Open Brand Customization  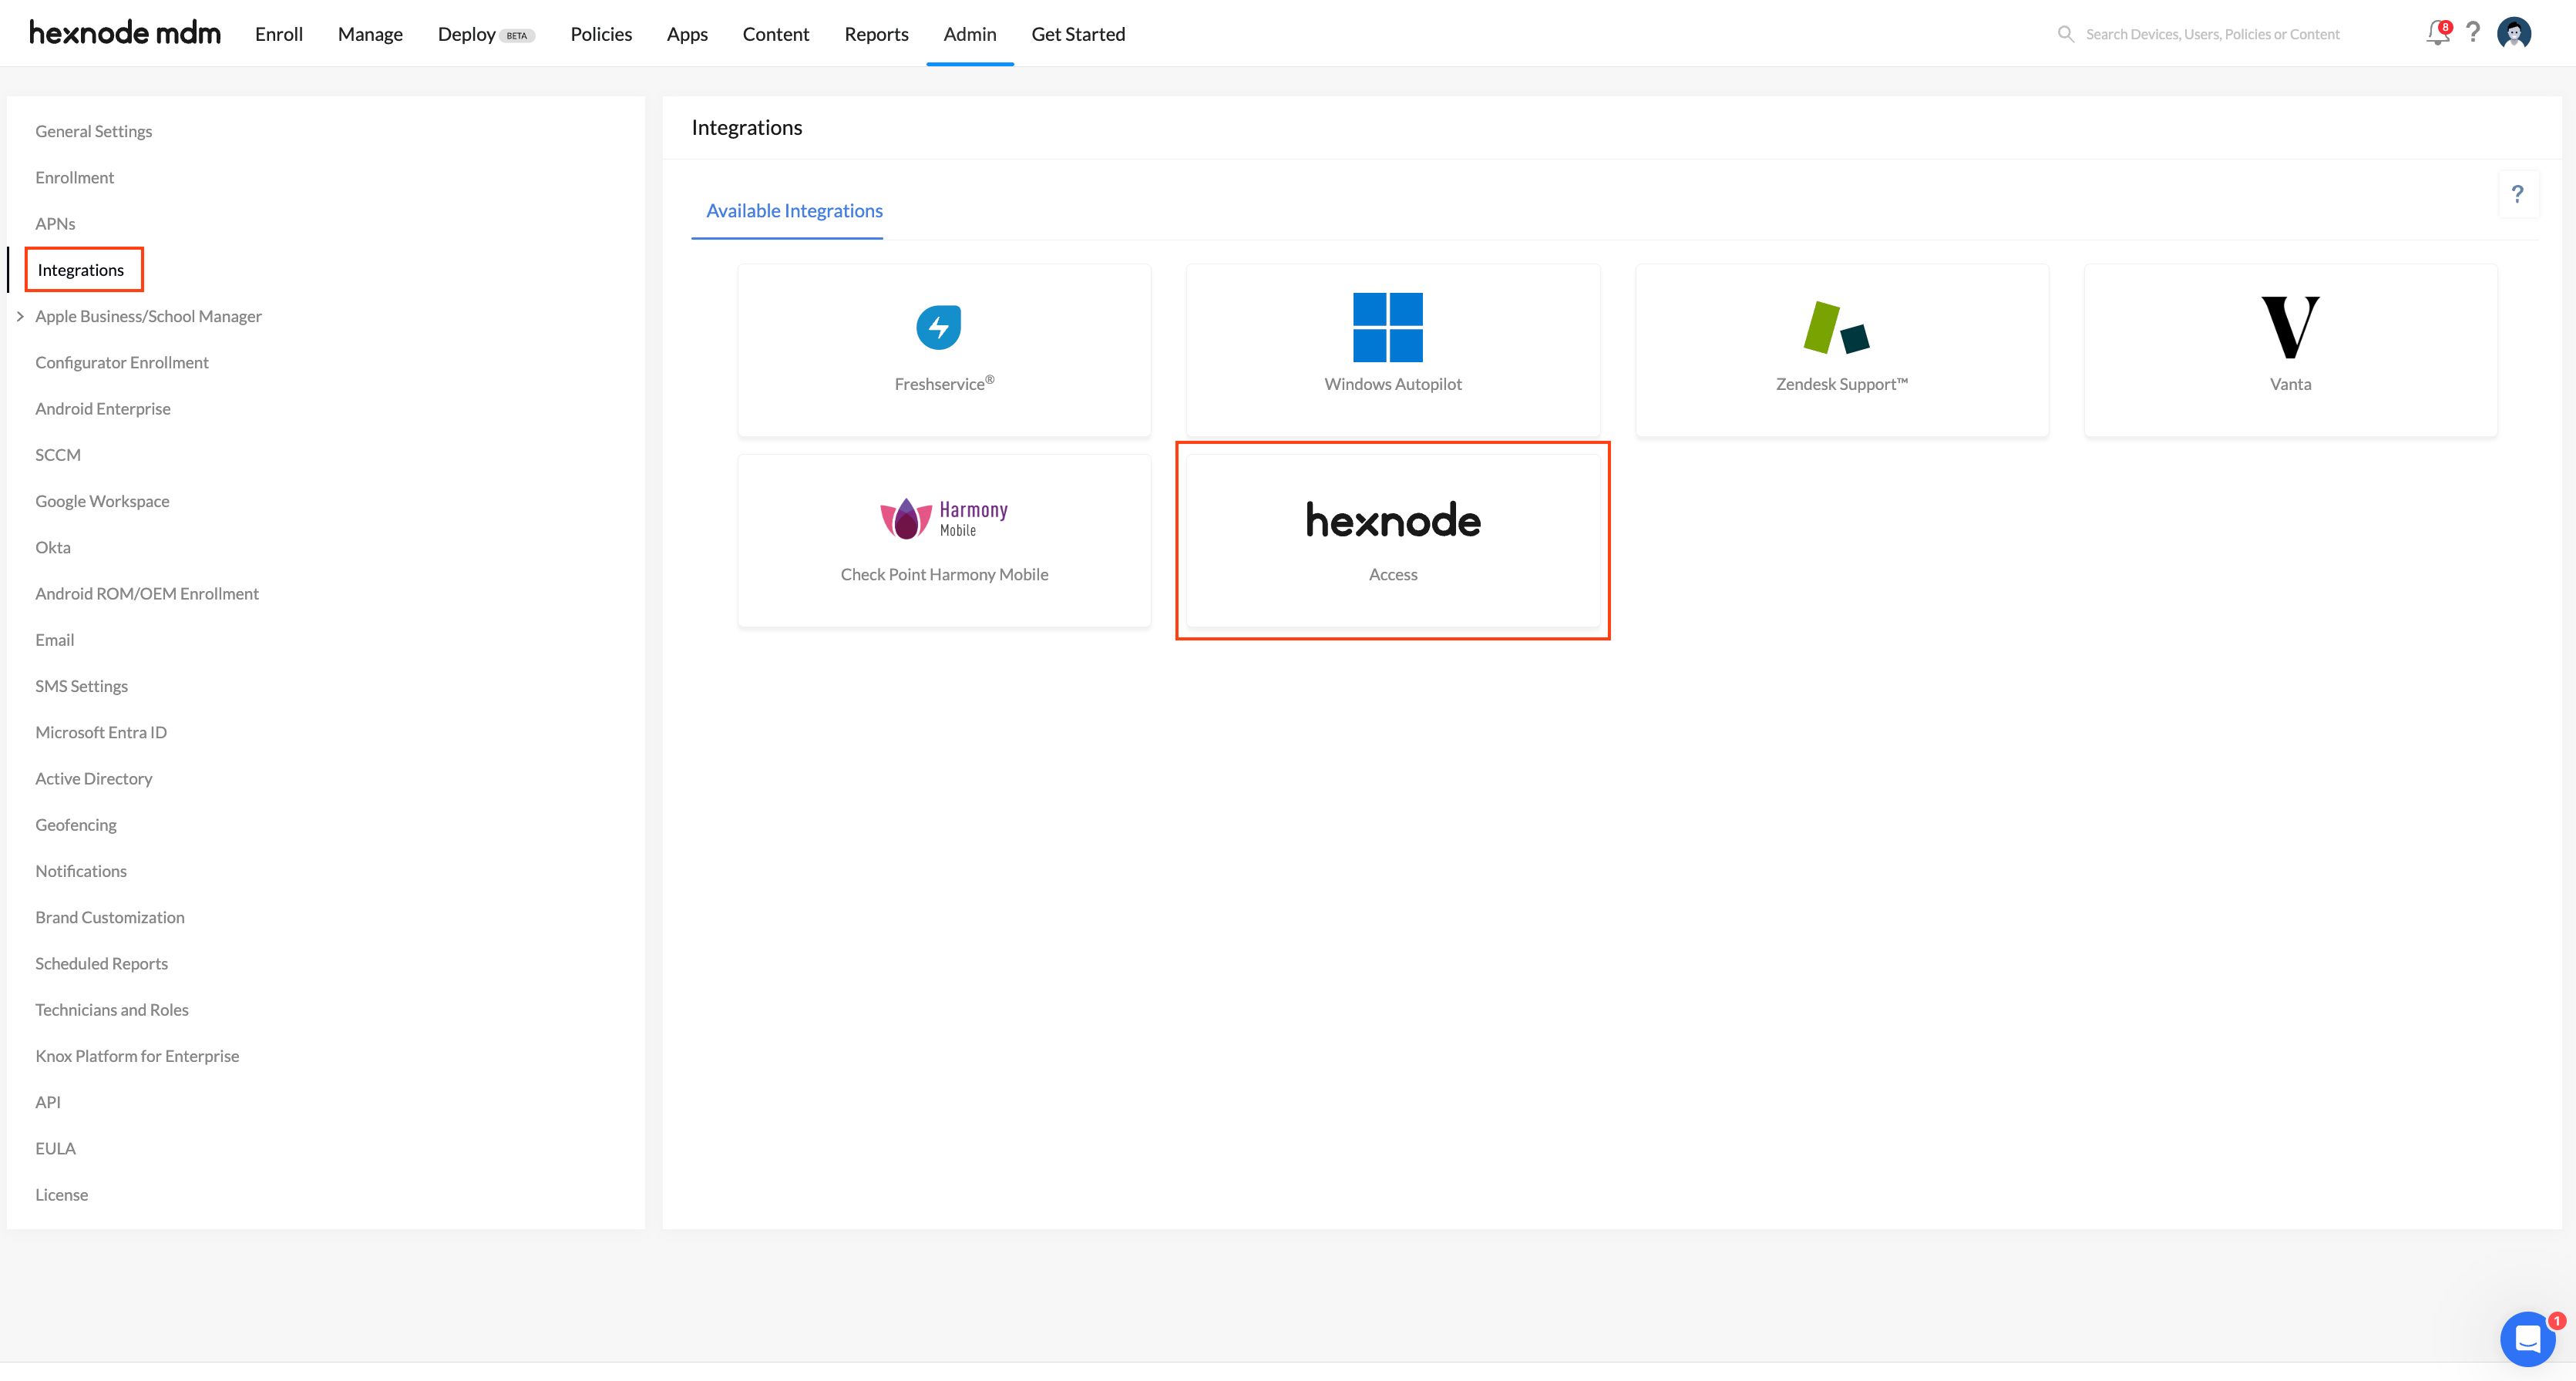[x=110, y=917]
